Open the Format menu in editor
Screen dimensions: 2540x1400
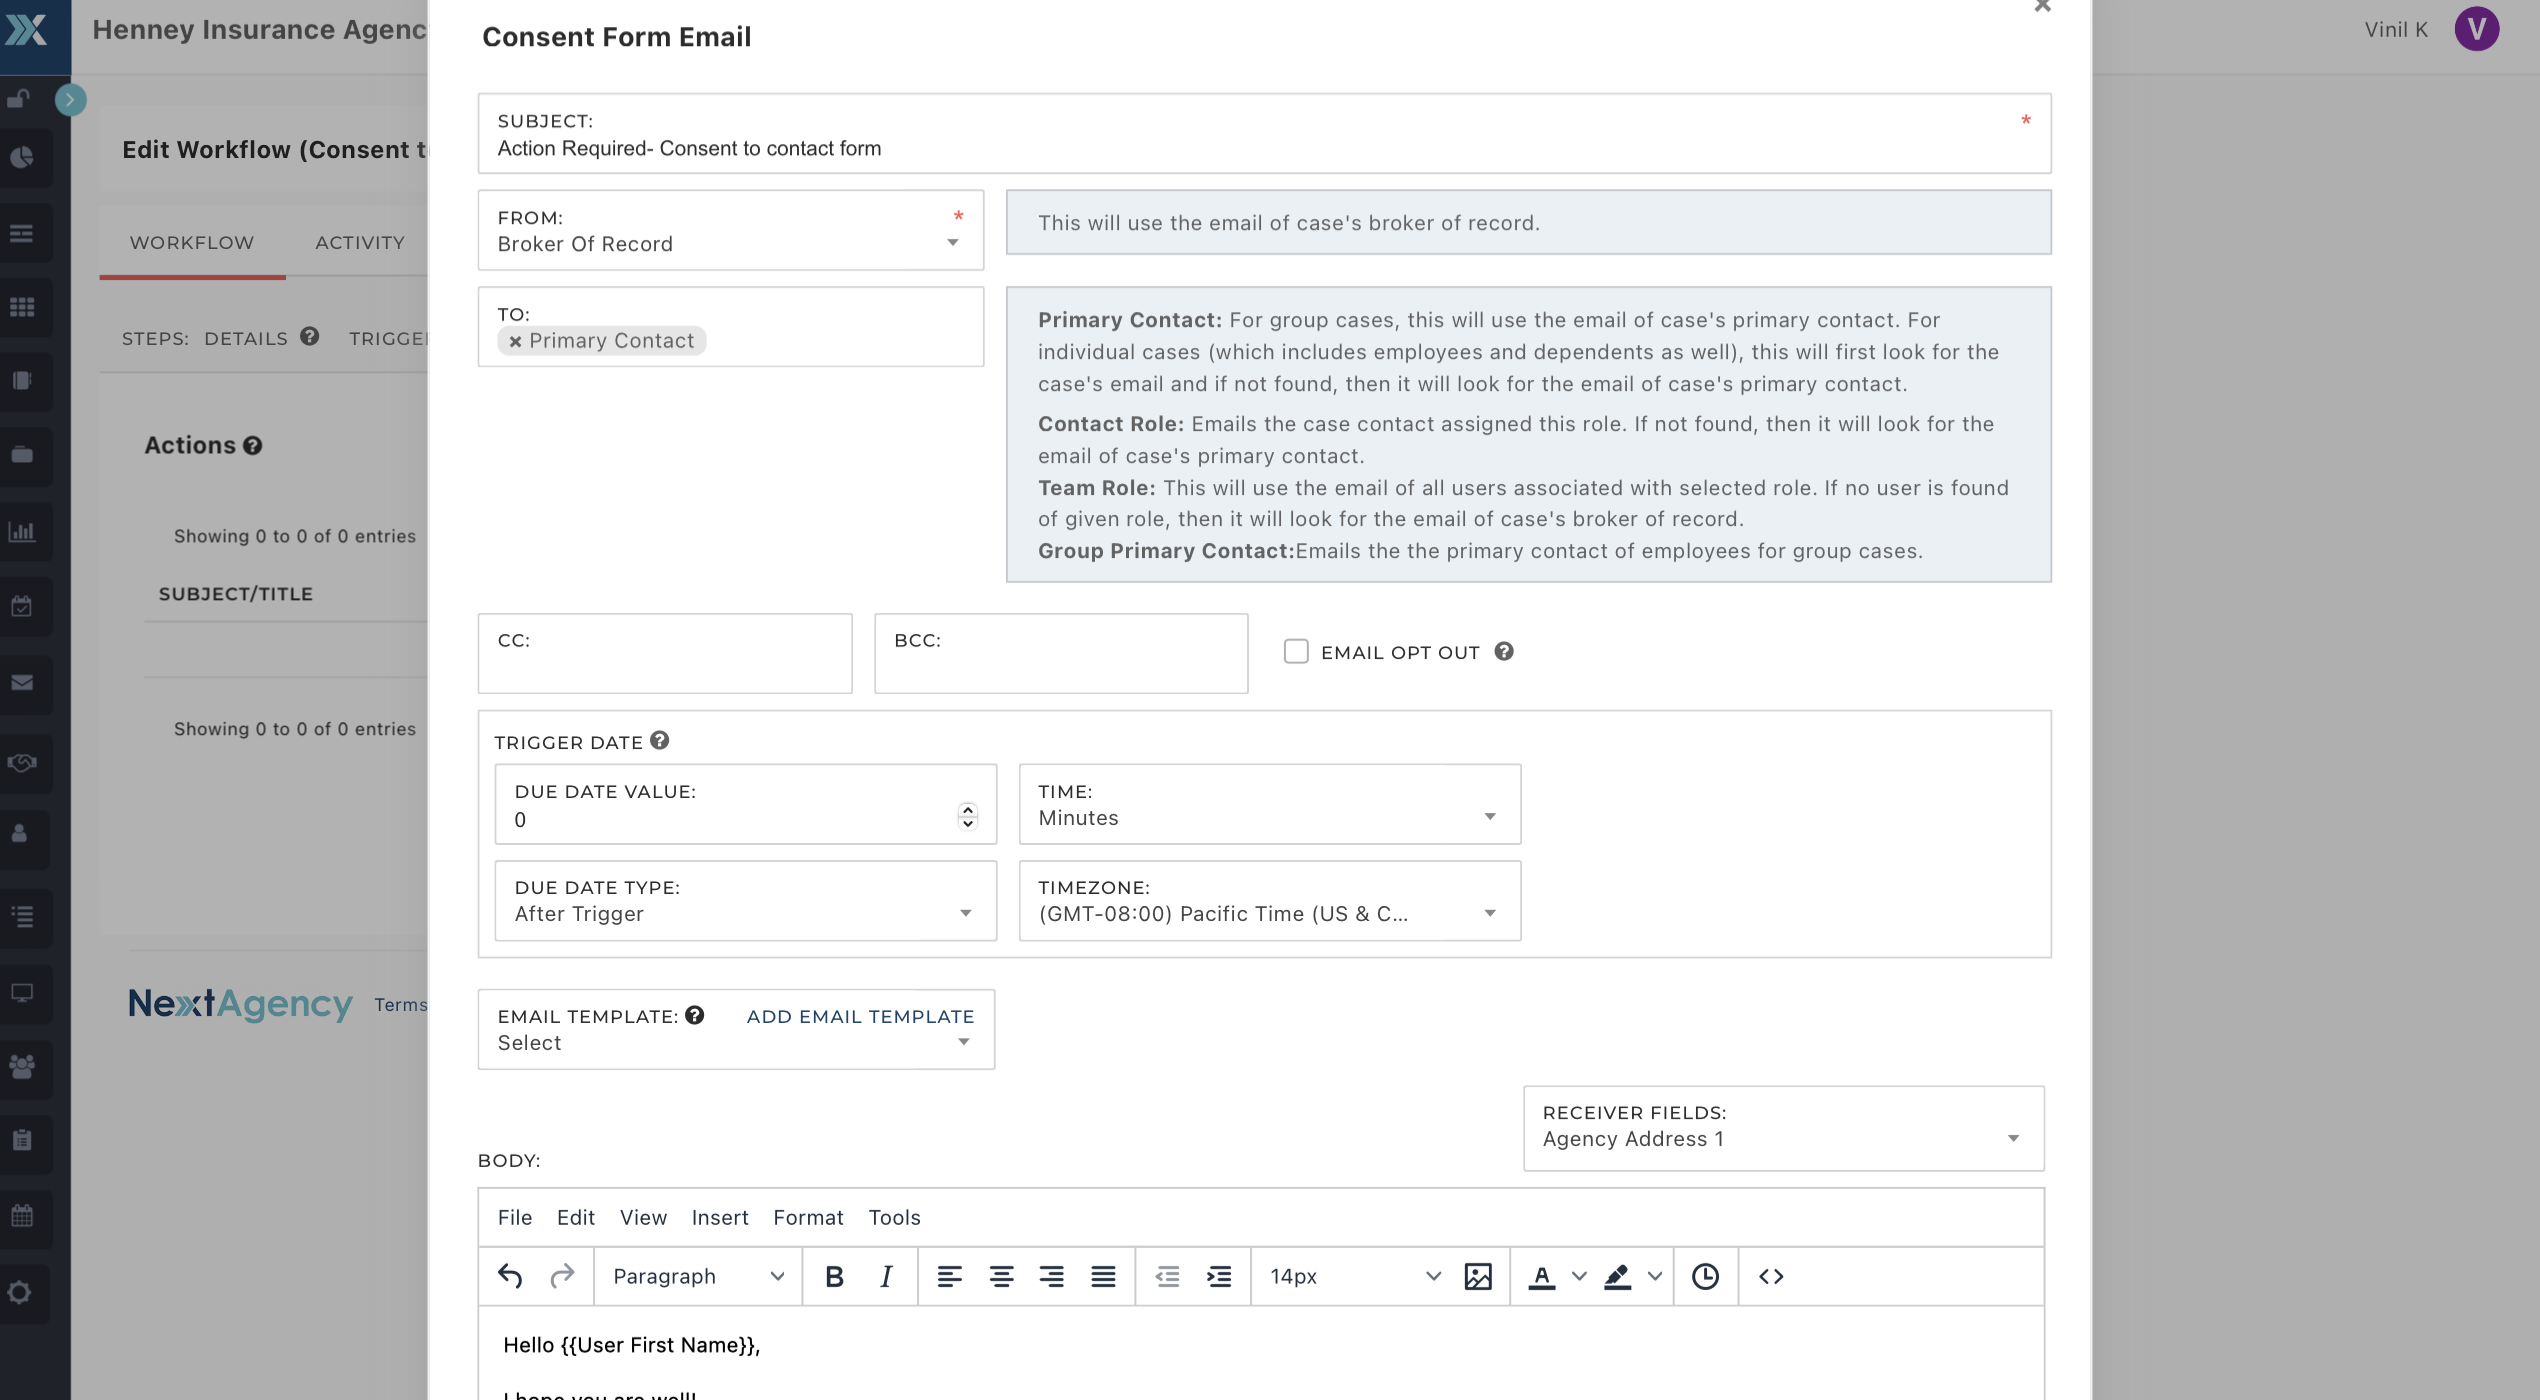pos(807,1217)
